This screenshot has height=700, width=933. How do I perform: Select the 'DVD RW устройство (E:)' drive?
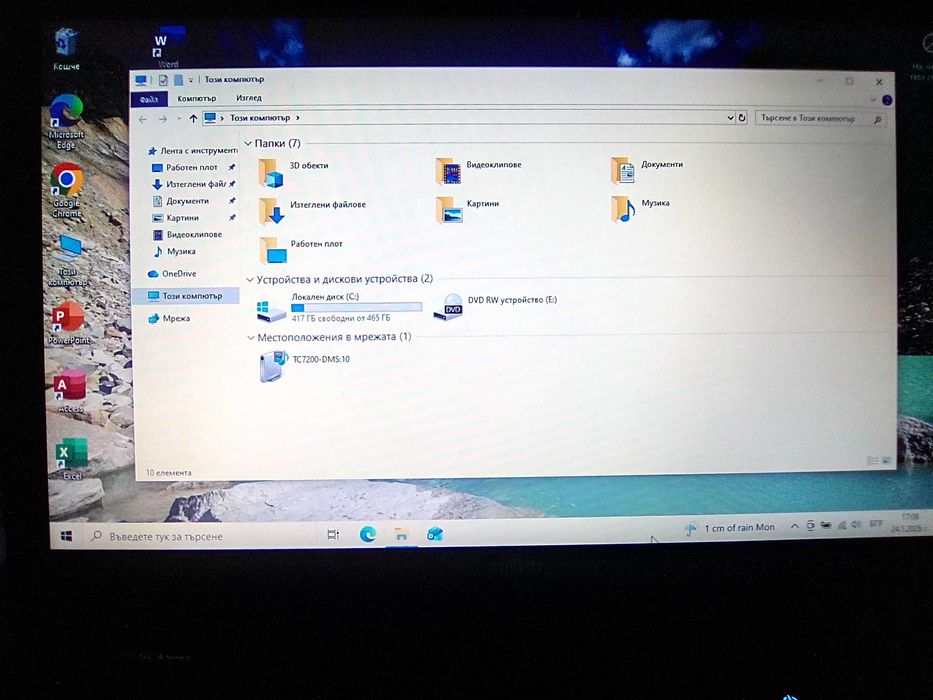pyautogui.click(x=495, y=306)
